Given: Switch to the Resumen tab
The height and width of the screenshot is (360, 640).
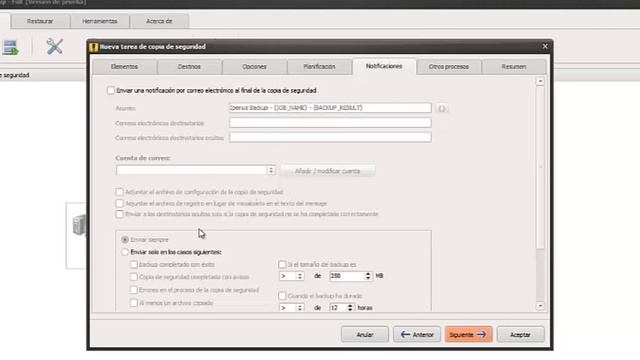Looking at the screenshot, I should click(x=514, y=67).
